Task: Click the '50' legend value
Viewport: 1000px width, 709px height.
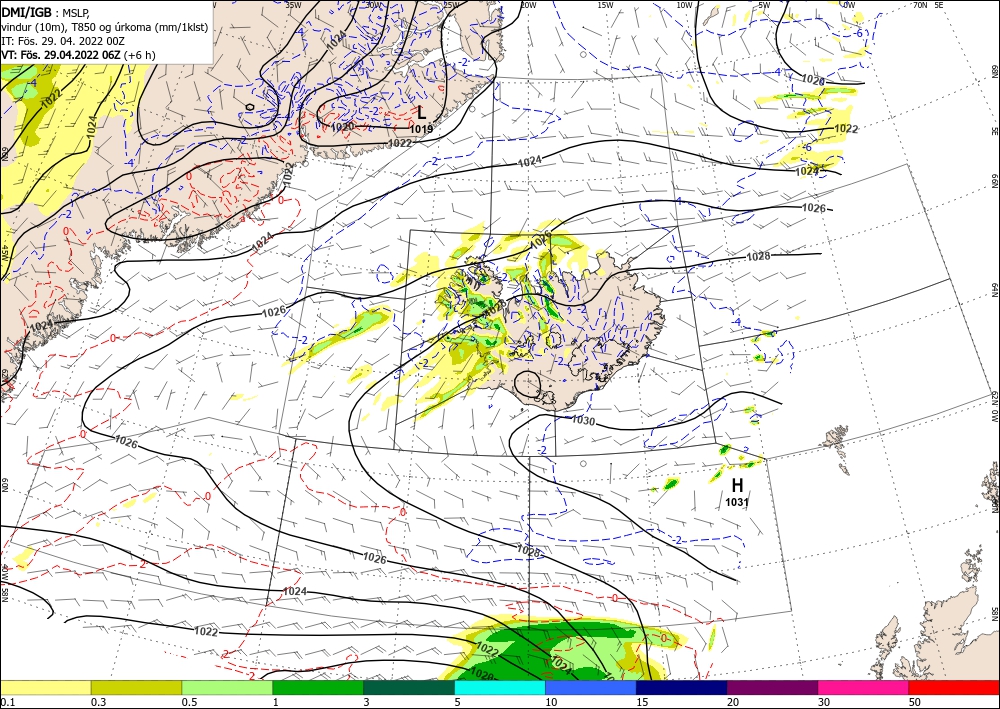Action: (915, 702)
